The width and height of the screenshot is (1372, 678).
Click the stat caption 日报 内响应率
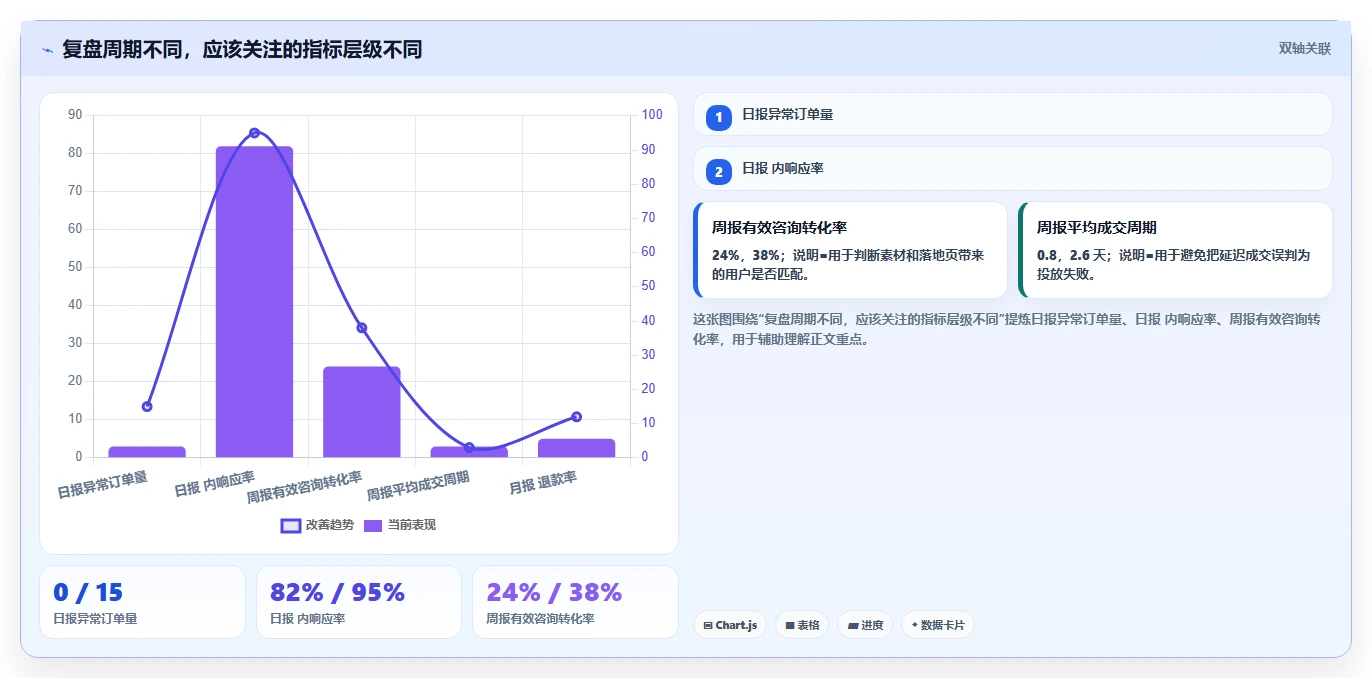pyautogui.click(x=307, y=619)
